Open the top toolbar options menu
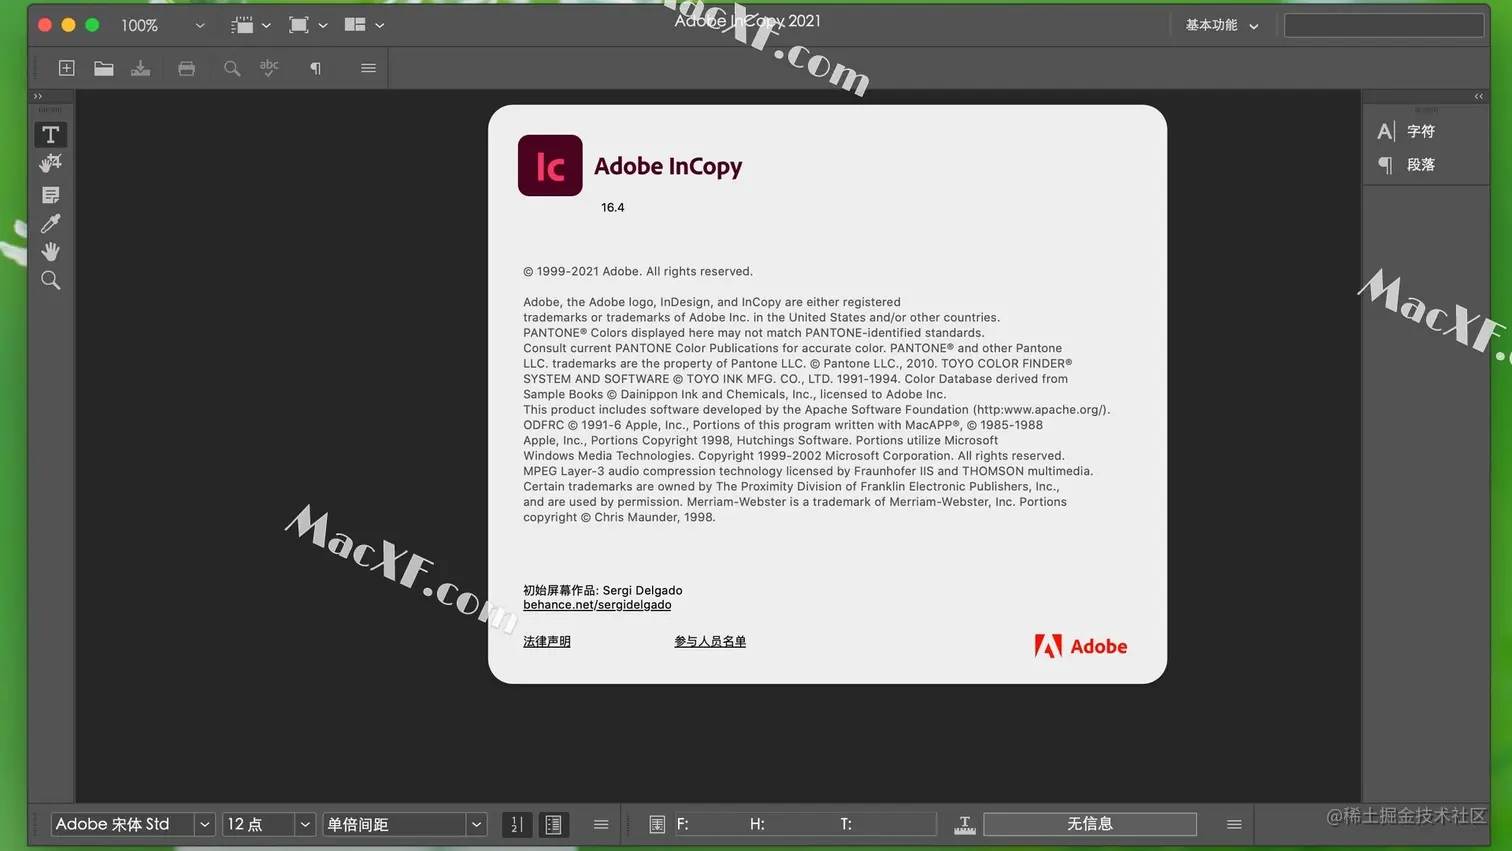This screenshot has height=851, width=1512. pyautogui.click(x=368, y=68)
